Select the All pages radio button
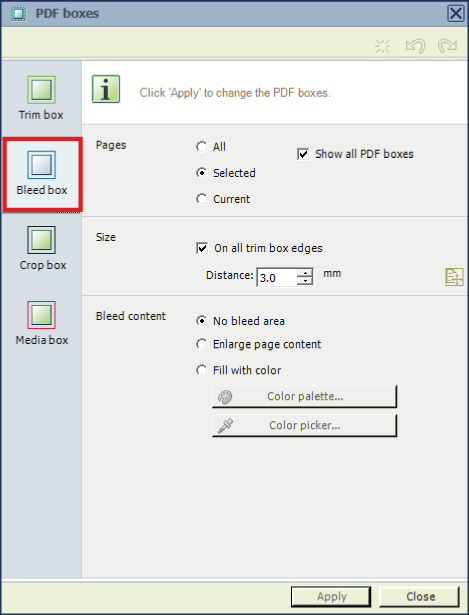 pyautogui.click(x=202, y=147)
